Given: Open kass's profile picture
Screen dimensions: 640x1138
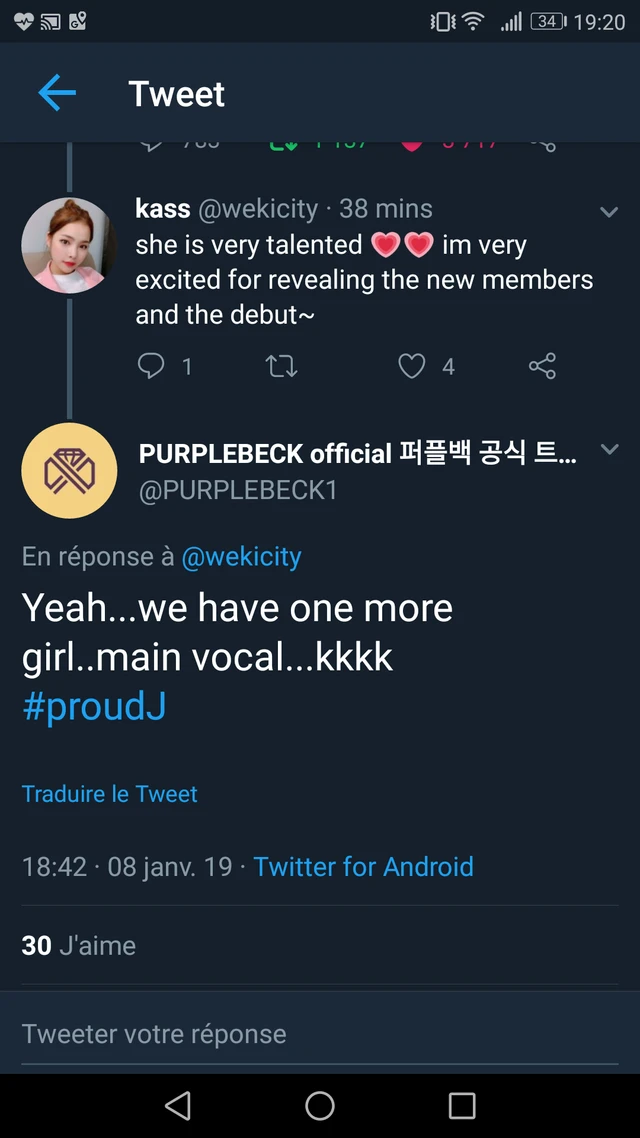Looking at the screenshot, I should pyautogui.click(x=69, y=245).
